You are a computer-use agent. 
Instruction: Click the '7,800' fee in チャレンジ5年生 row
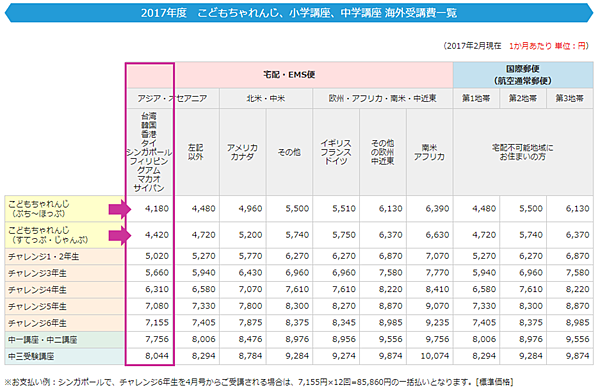pyautogui.click(x=250, y=306)
